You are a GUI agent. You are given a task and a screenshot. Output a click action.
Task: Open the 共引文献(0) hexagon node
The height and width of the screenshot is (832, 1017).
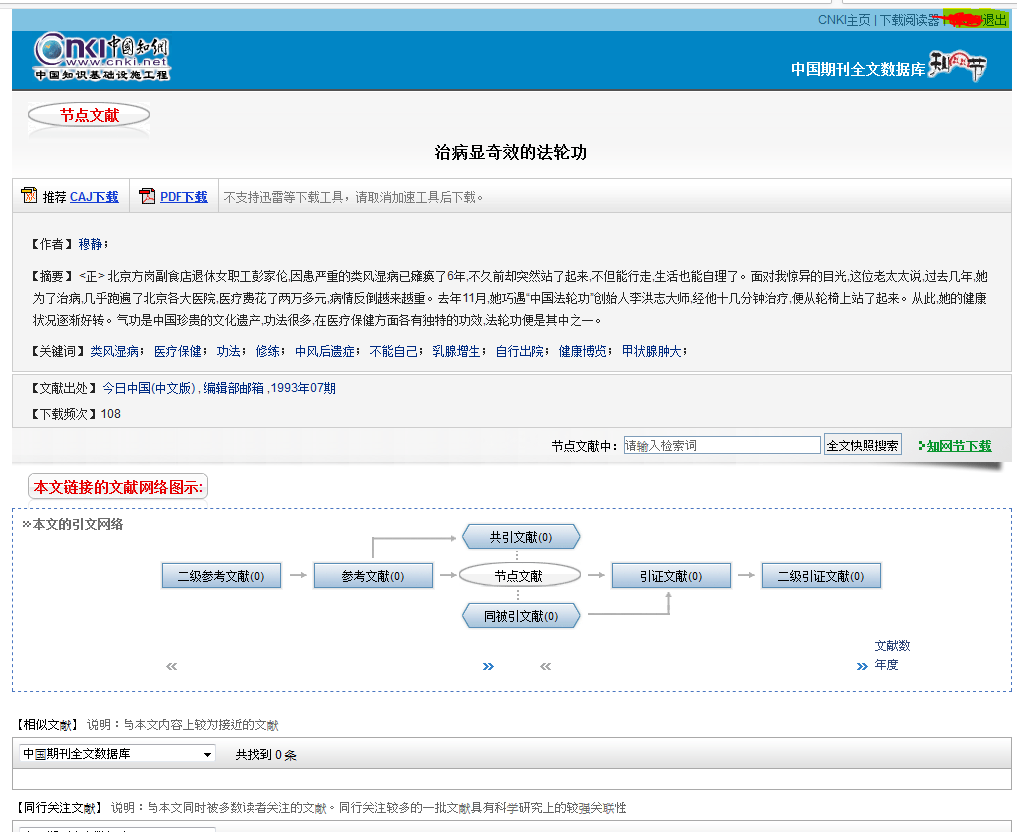(x=520, y=537)
